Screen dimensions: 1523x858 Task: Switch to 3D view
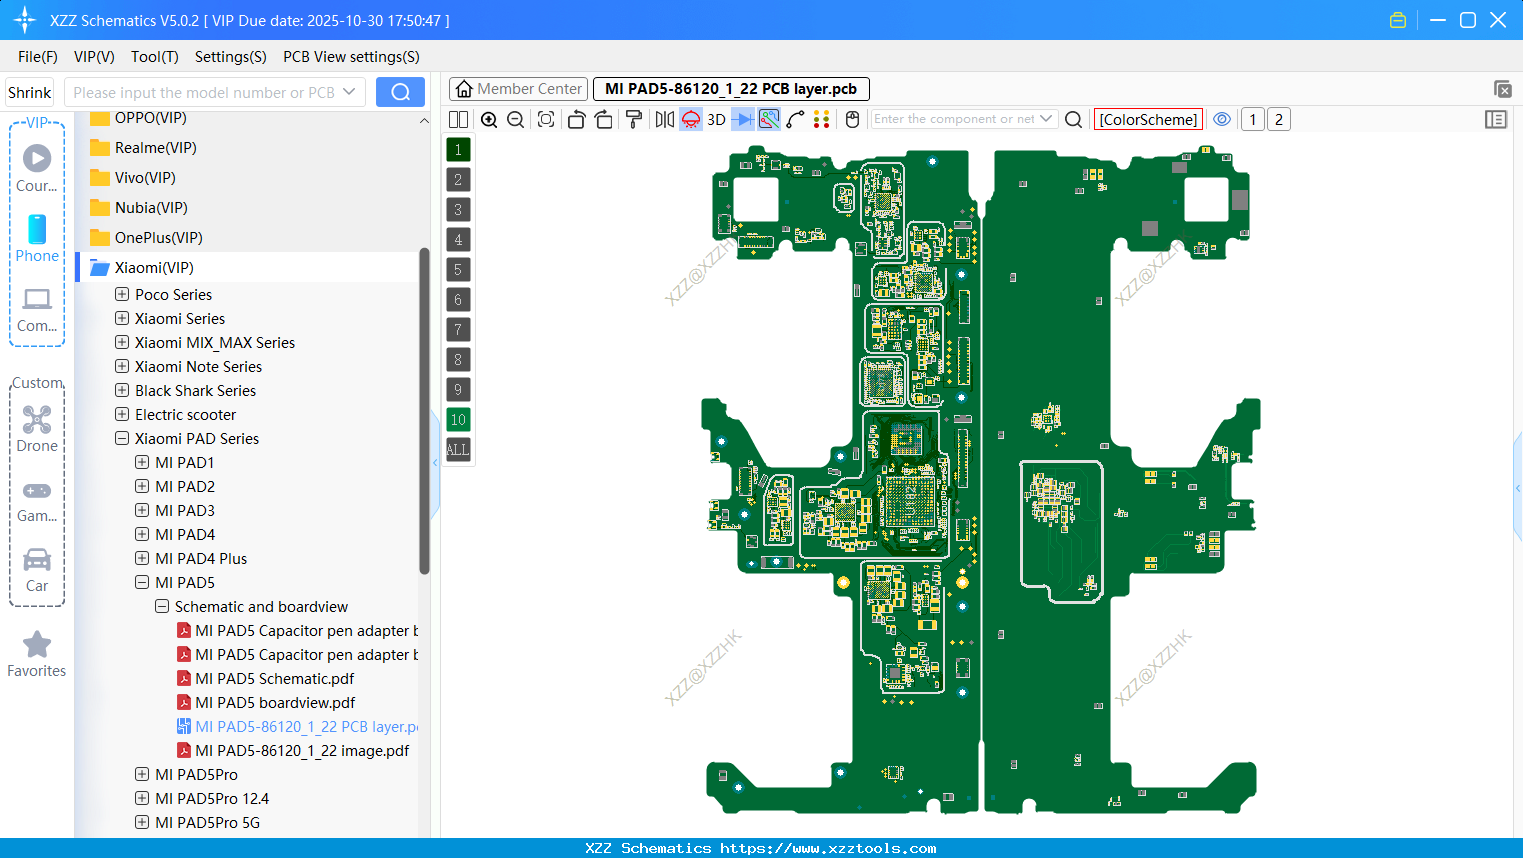(716, 120)
